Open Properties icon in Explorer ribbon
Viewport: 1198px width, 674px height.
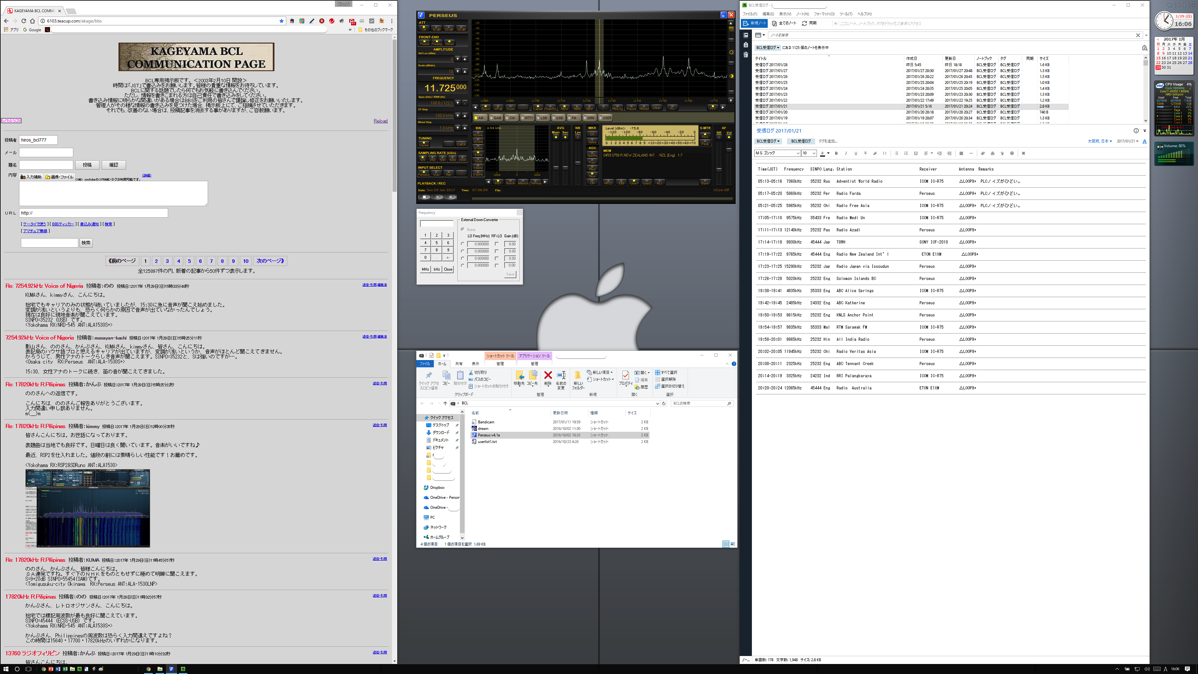tap(626, 375)
